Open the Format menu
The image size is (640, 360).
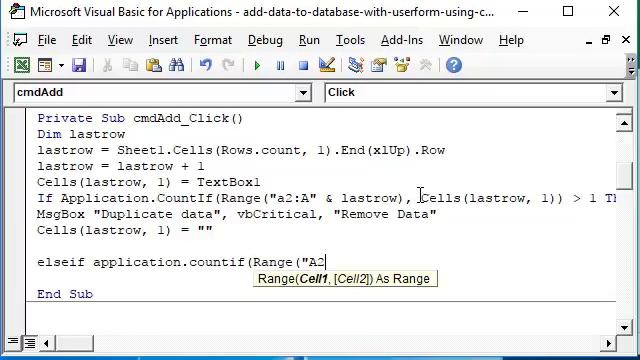pyautogui.click(x=213, y=40)
